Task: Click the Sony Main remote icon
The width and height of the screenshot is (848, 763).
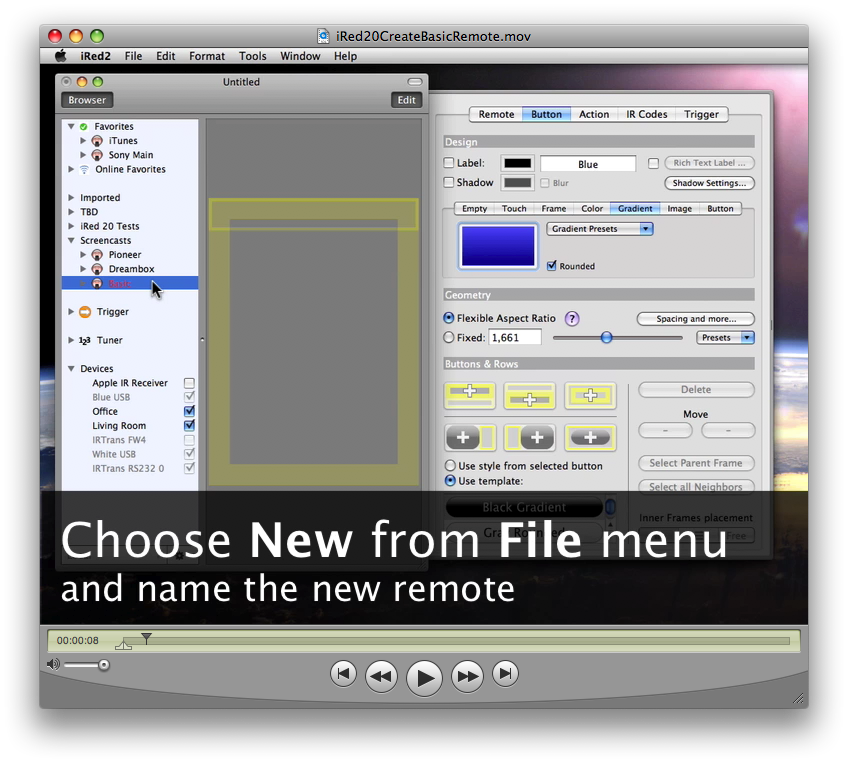Action: pos(97,155)
